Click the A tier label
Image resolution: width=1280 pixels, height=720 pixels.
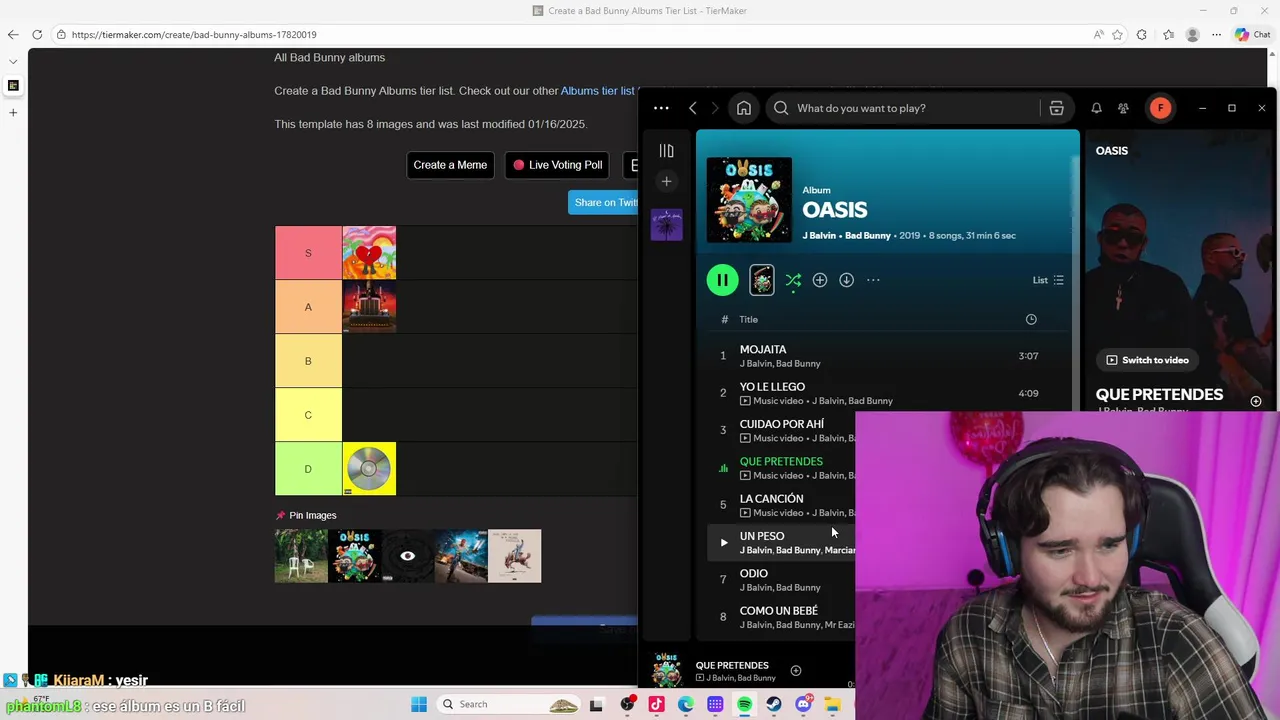coord(308,307)
